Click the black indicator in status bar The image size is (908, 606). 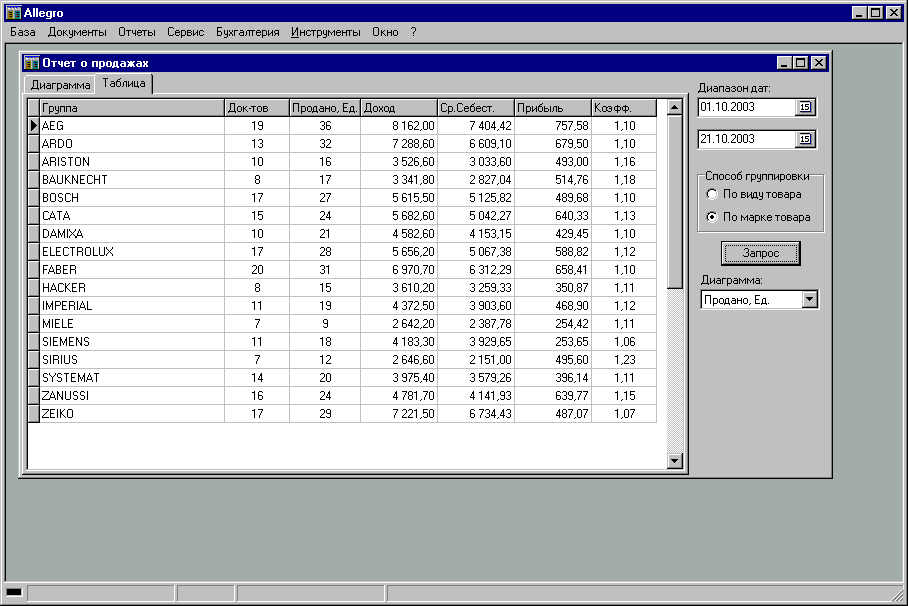pos(14,592)
